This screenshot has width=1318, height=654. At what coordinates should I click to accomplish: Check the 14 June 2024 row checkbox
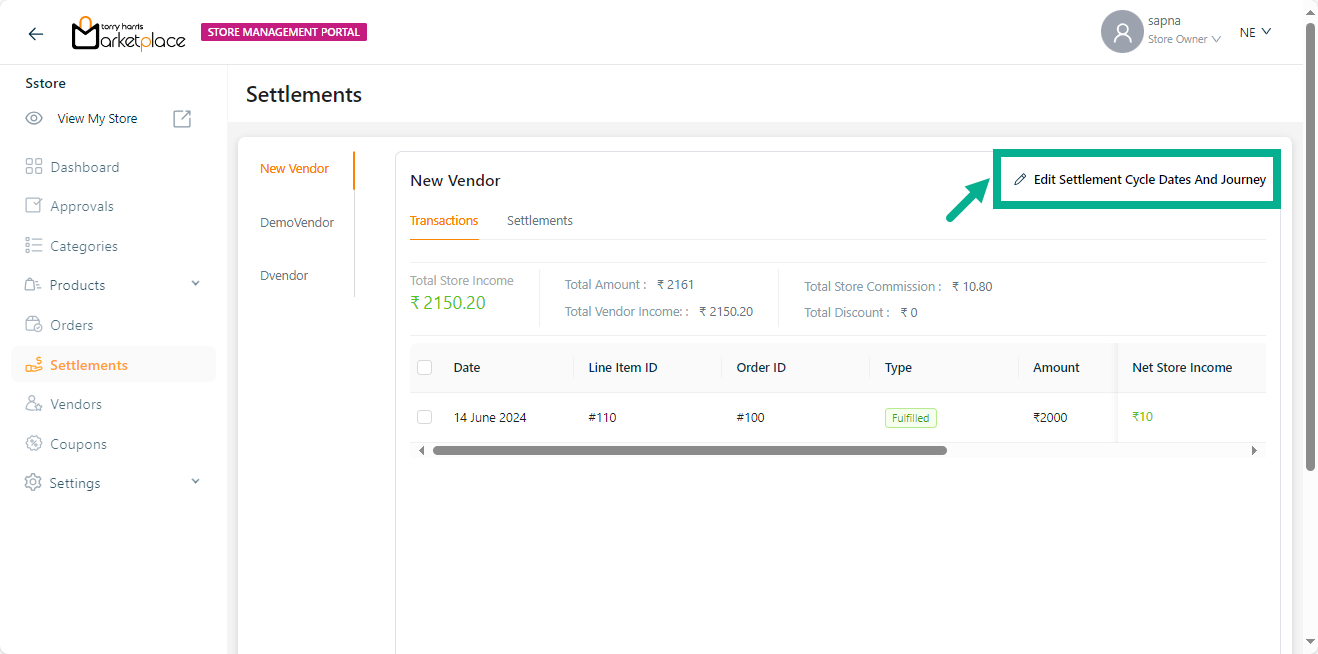click(425, 417)
